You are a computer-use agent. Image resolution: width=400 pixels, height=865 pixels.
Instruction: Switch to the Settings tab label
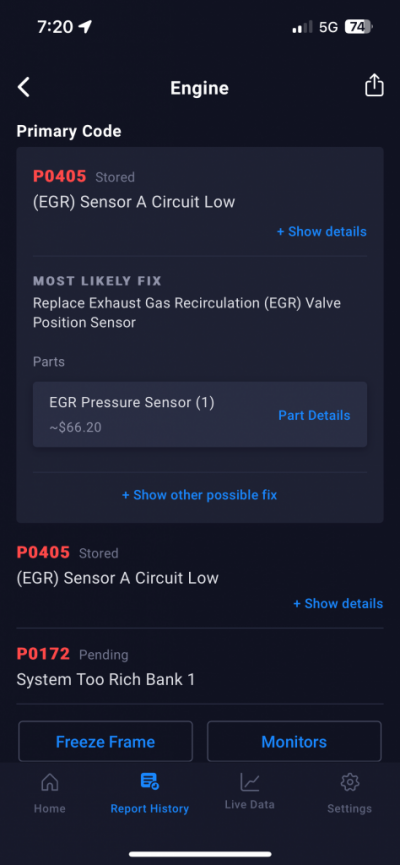349,809
